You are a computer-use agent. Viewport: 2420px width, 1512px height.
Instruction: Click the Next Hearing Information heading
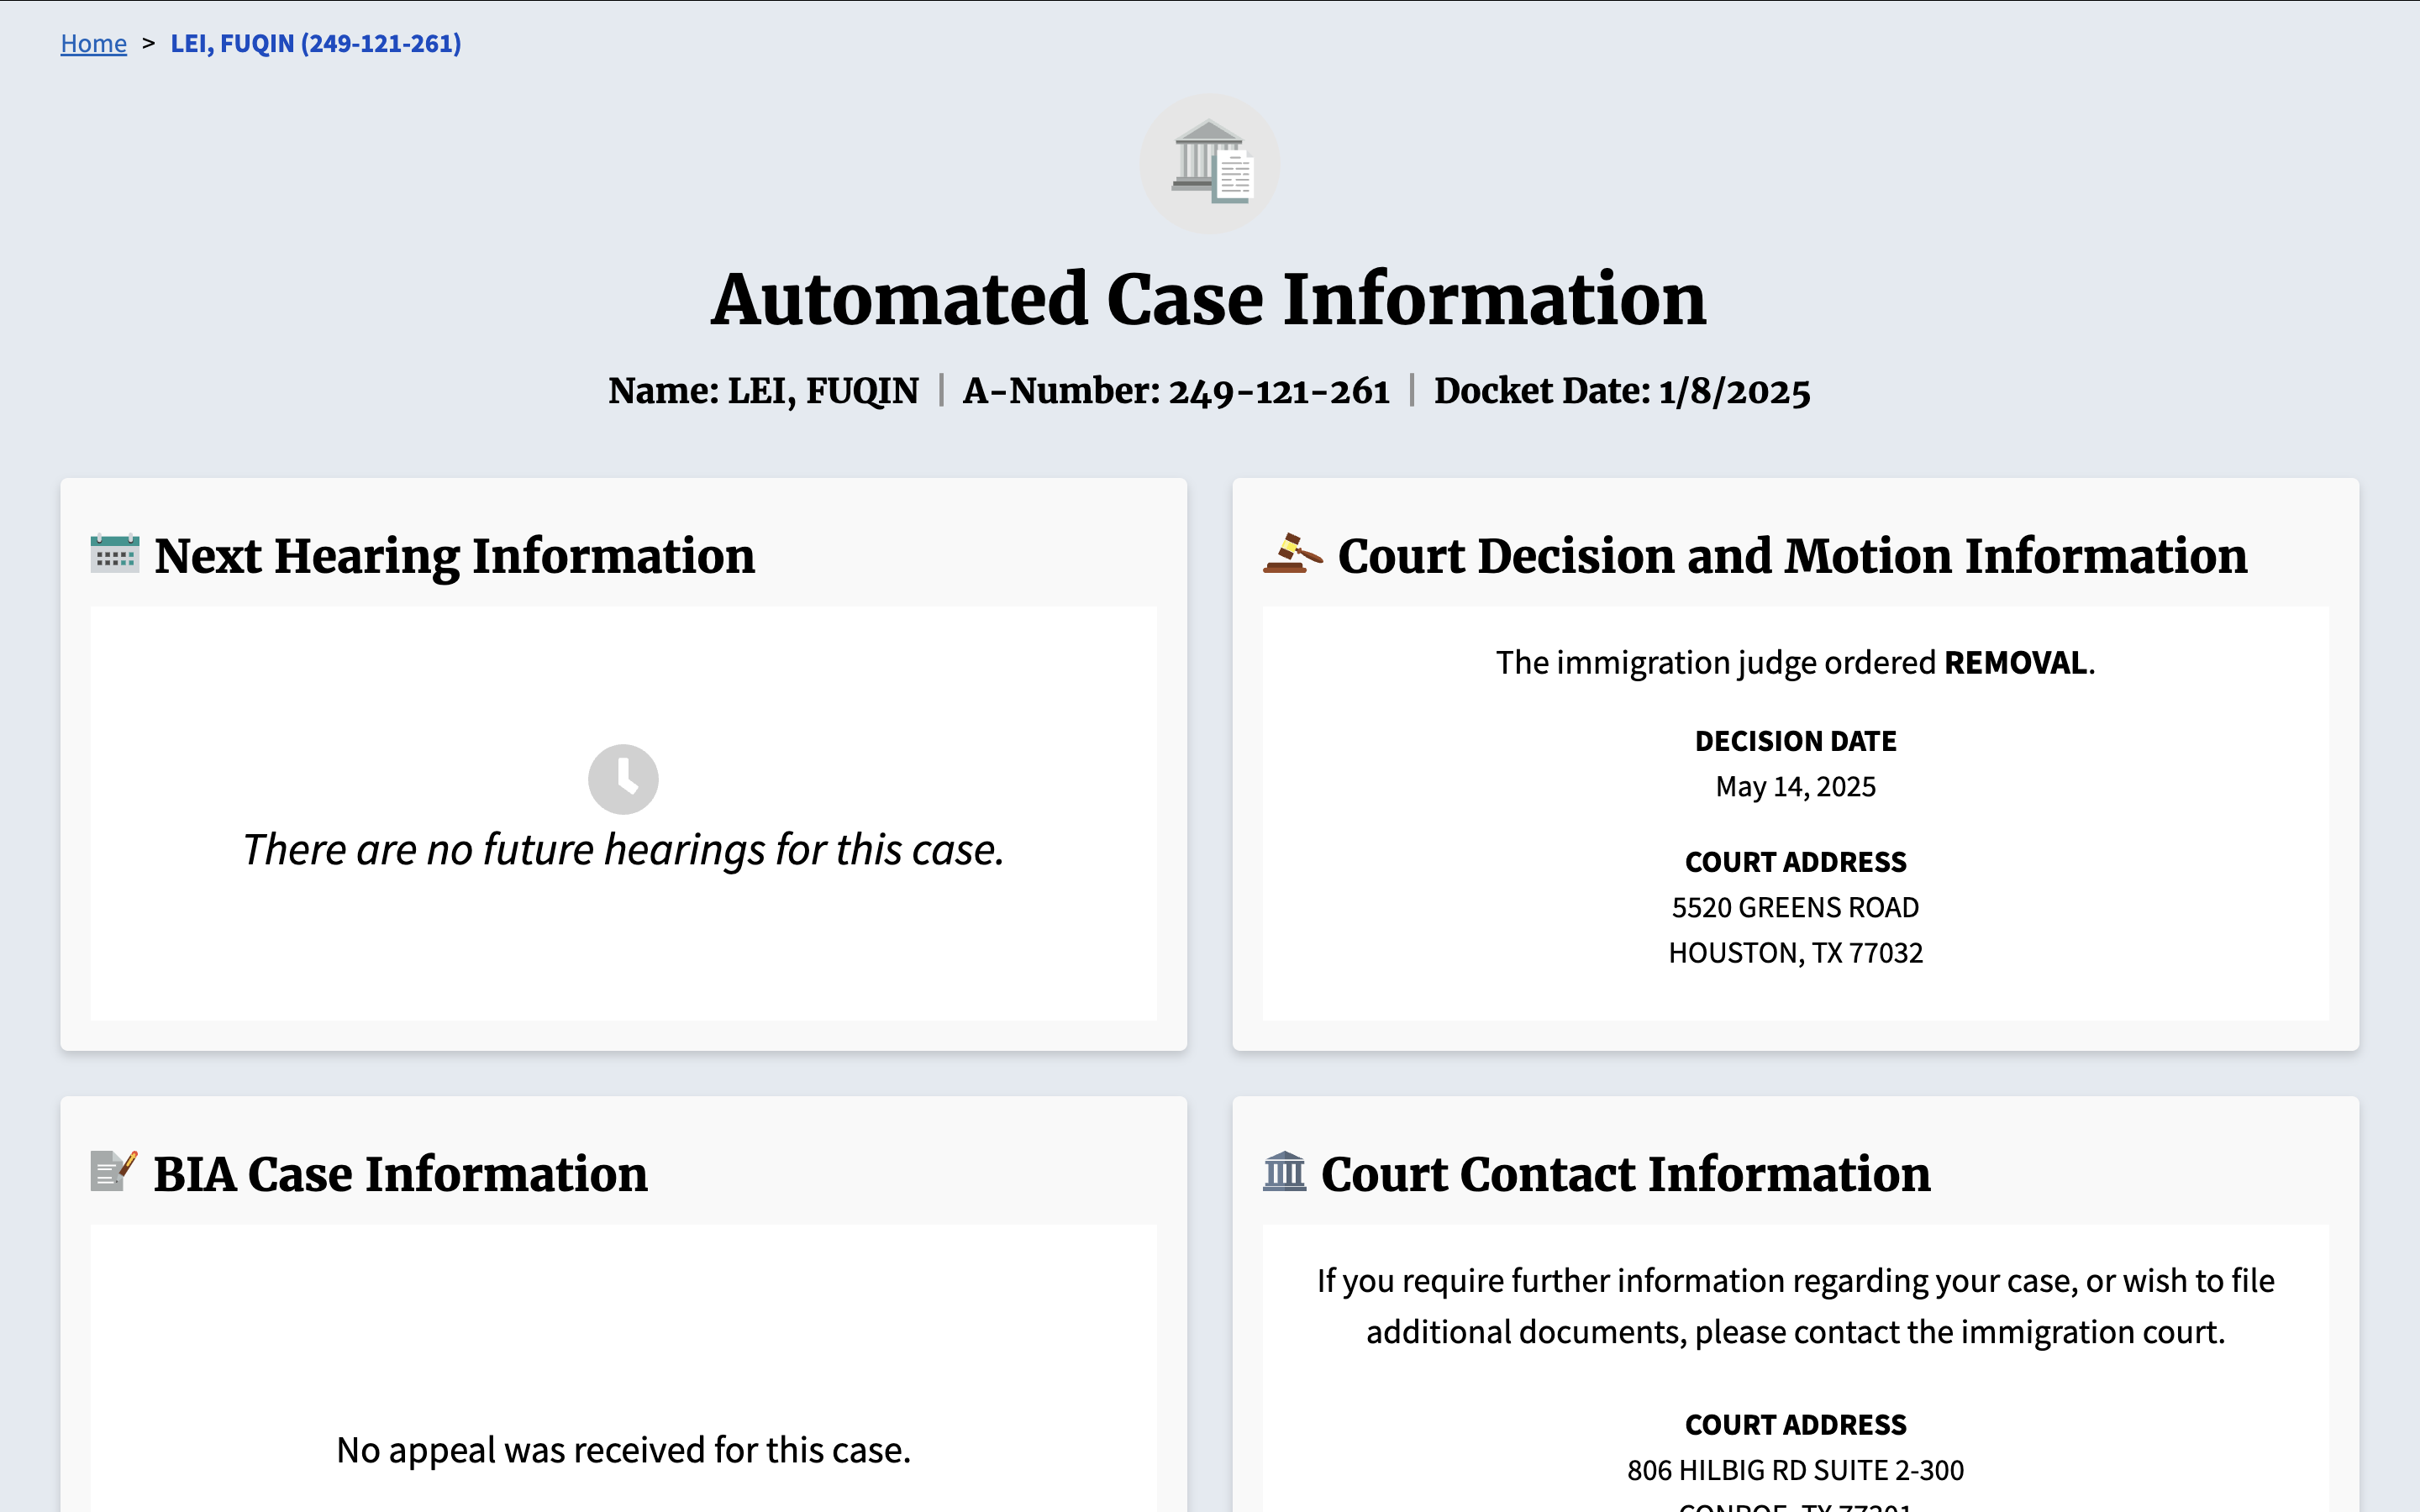pyautogui.click(x=455, y=556)
